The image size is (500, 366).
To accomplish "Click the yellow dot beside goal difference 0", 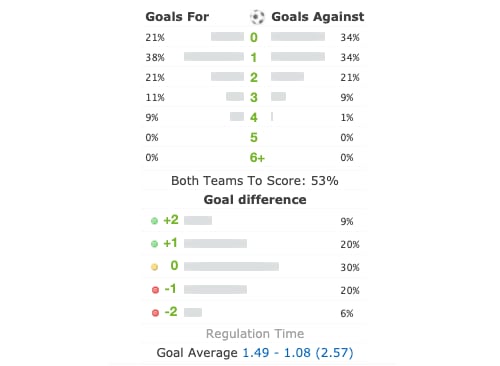I will [154, 267].
